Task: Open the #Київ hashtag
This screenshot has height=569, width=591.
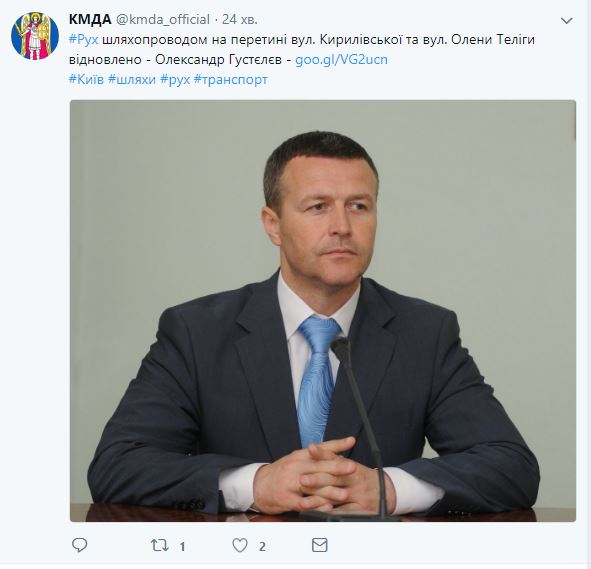Action: pyautogui.click(x=86, y=80)
